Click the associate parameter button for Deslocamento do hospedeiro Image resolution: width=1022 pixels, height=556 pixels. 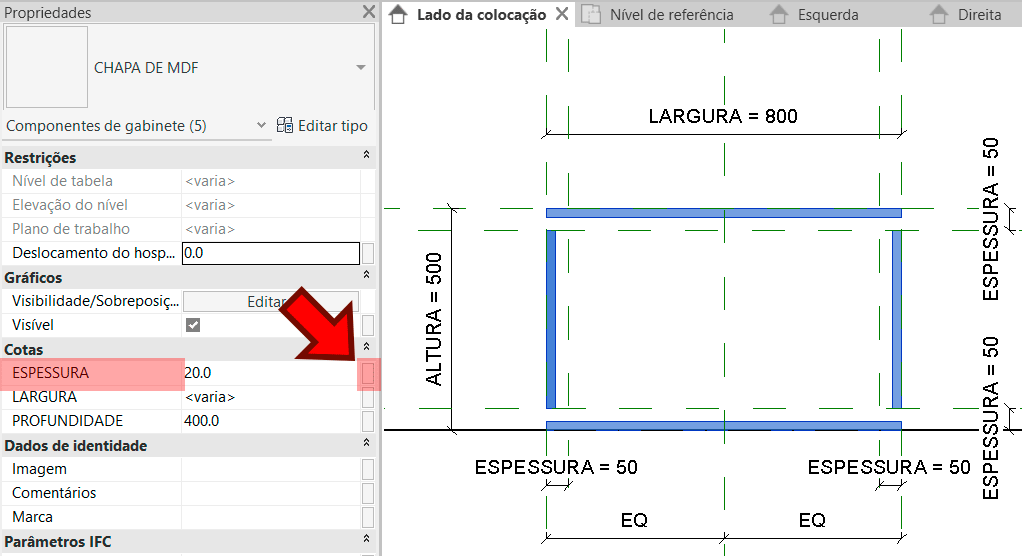point(368,253)
